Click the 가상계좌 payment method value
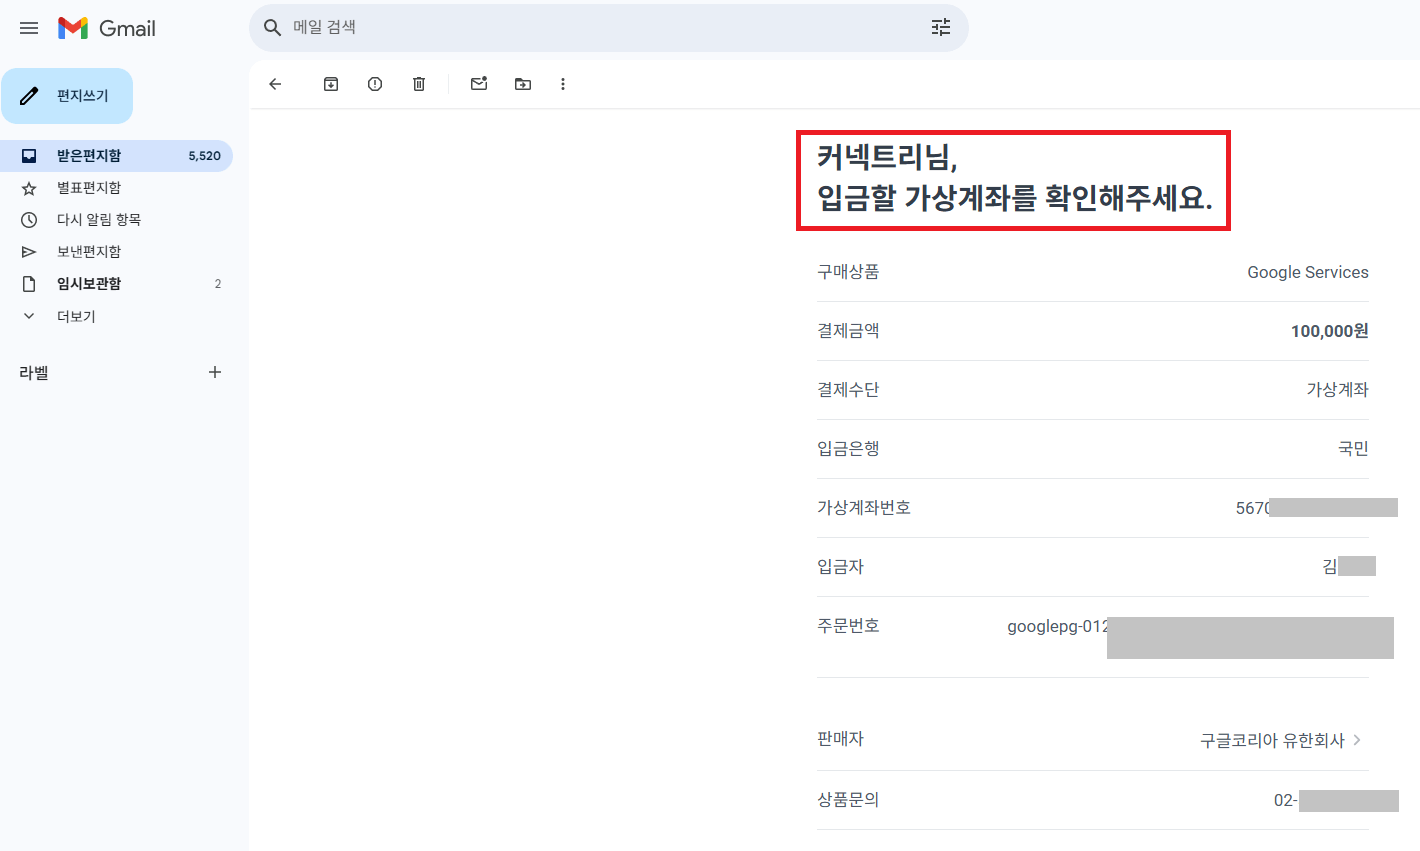This screenshot has height=851, width=1420. click(x=1337, y=390)
